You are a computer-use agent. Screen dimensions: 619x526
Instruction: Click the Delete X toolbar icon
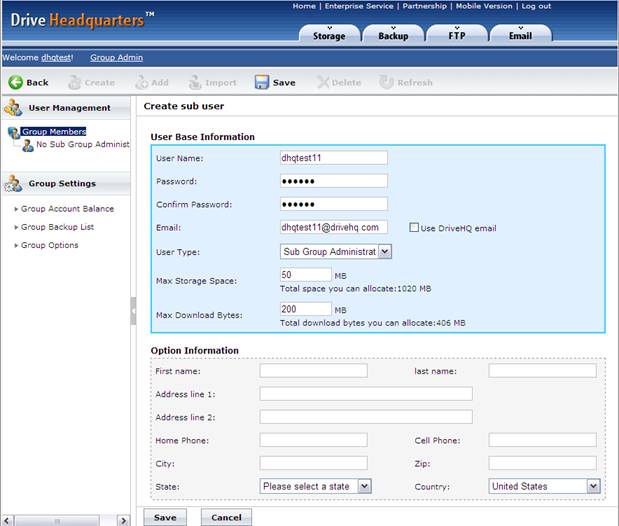(323, 82)
